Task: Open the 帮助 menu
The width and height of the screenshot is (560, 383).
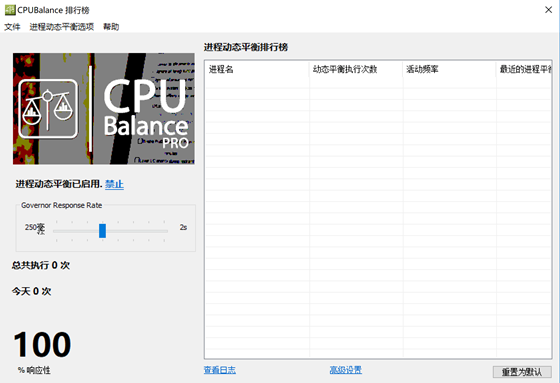Action: click(x=111, y=27)
